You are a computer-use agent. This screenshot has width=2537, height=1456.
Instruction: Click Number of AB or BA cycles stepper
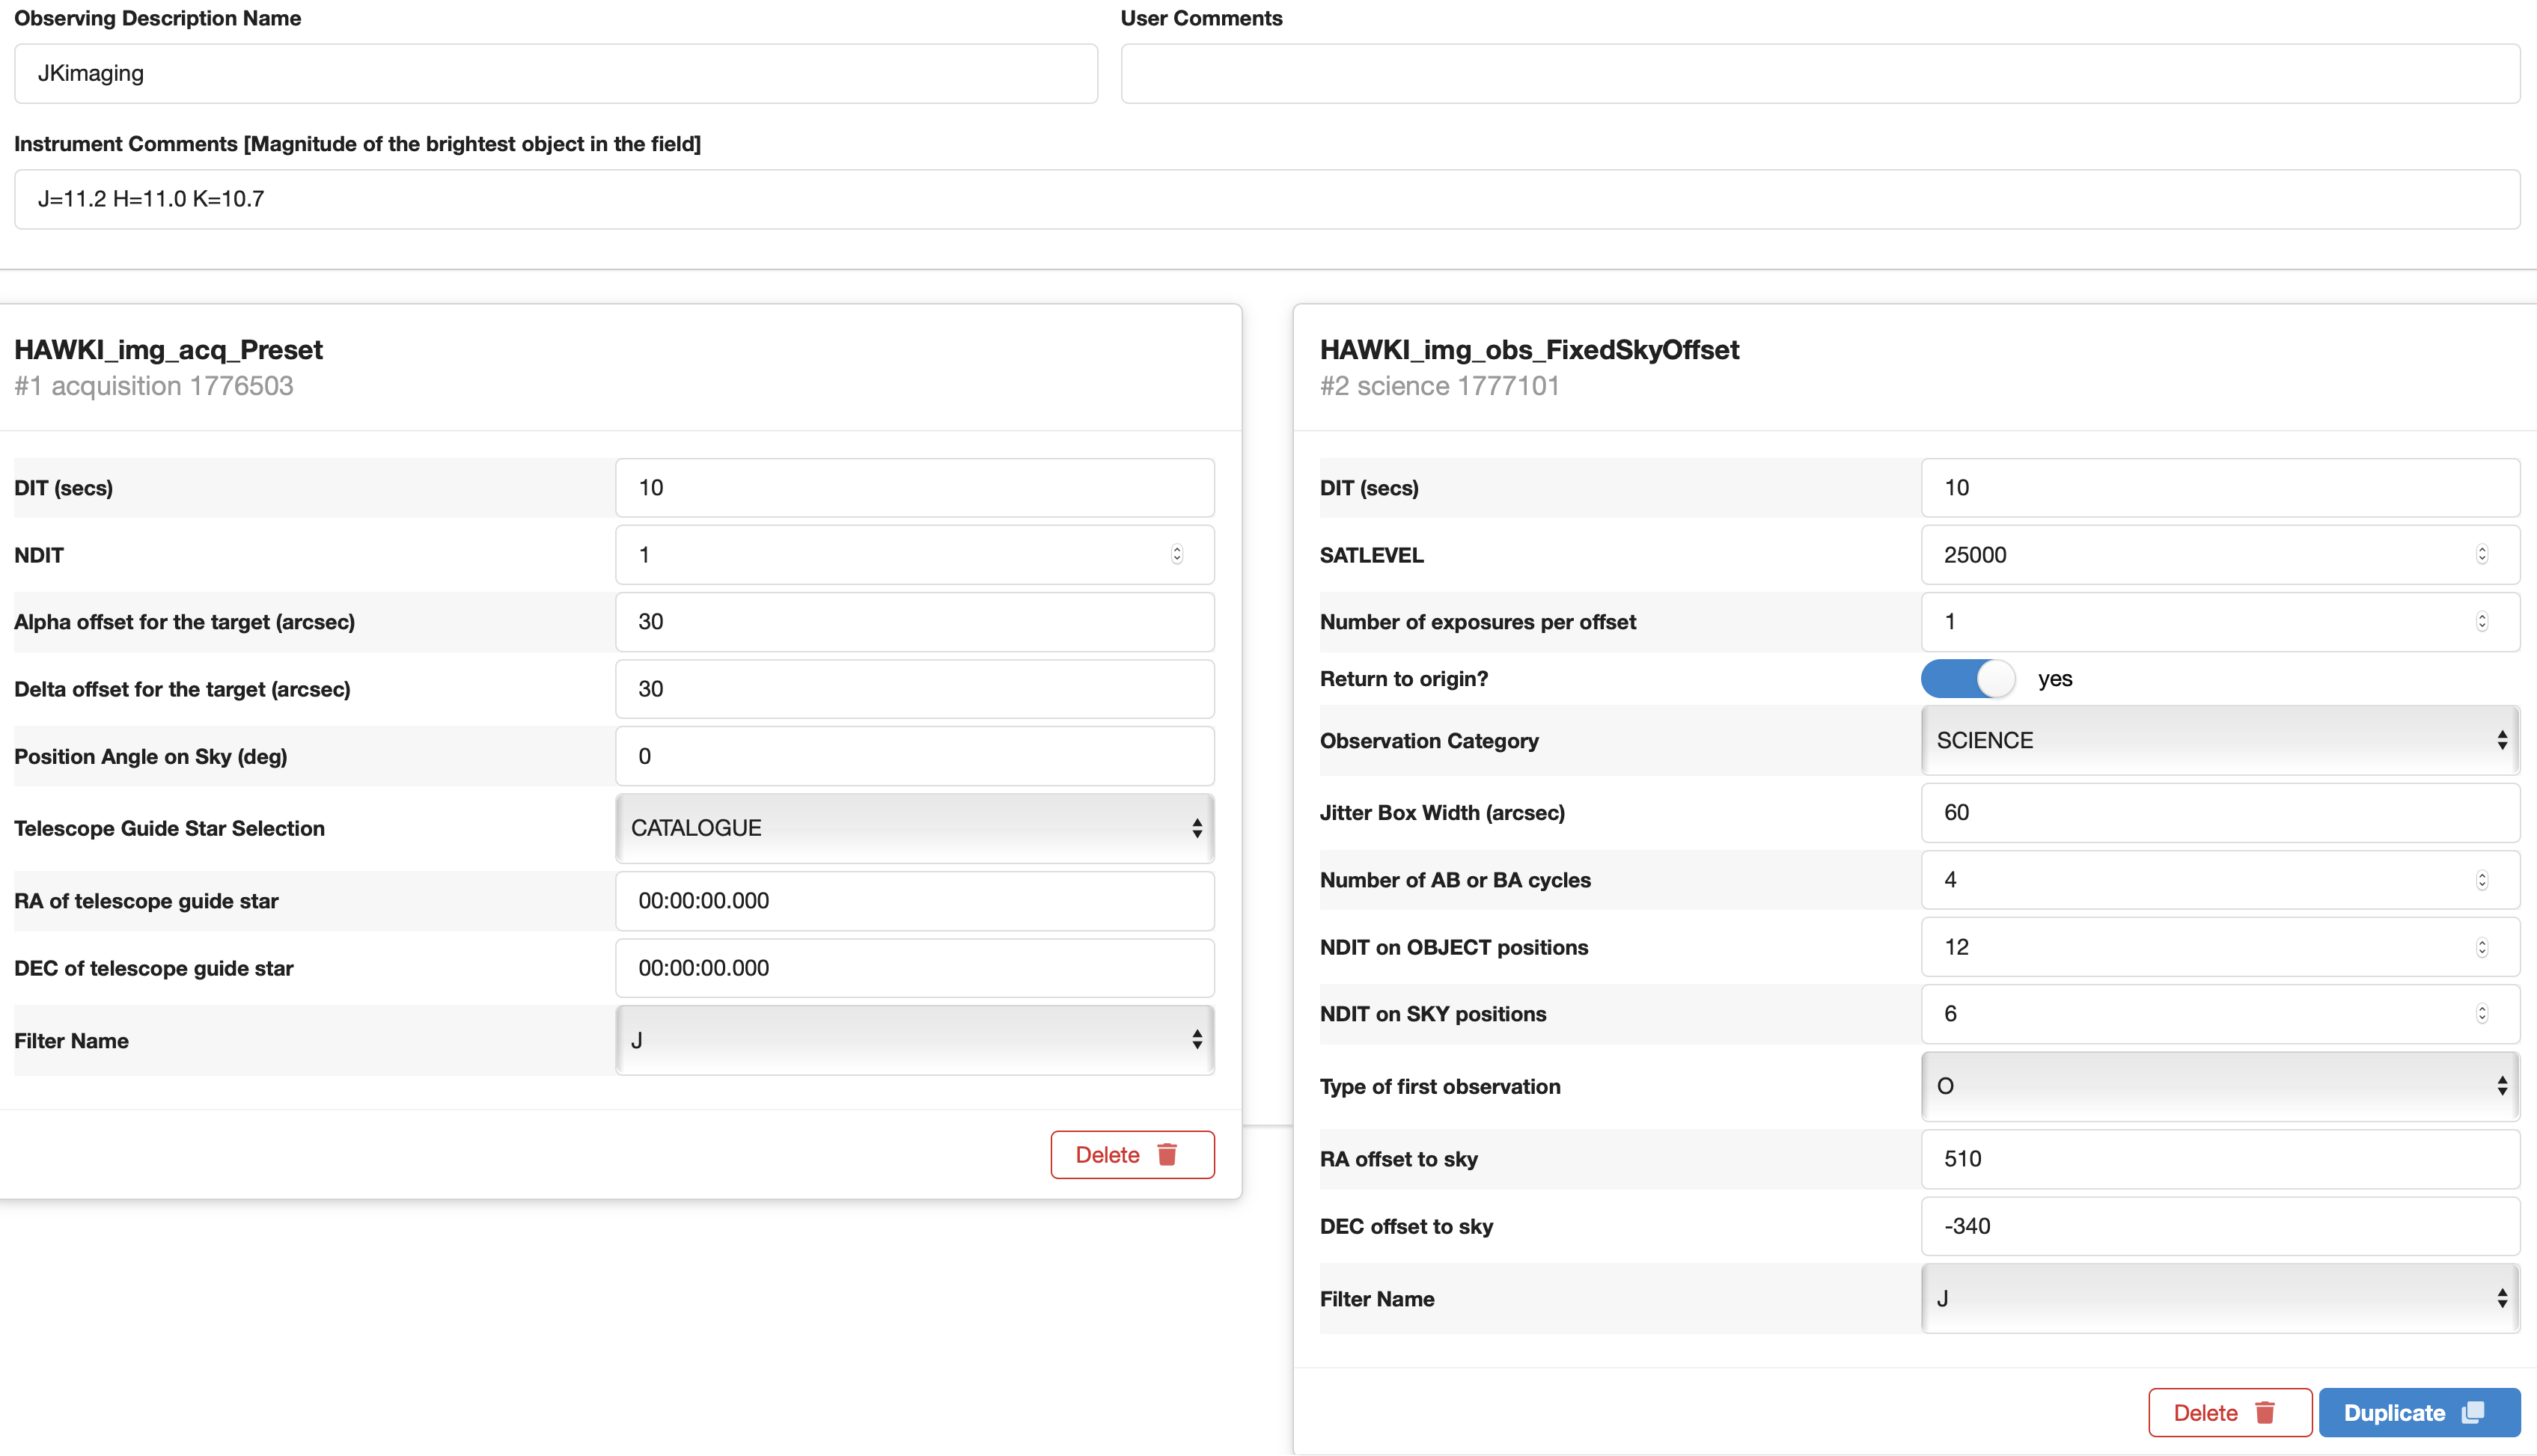tap(2482, 880)
